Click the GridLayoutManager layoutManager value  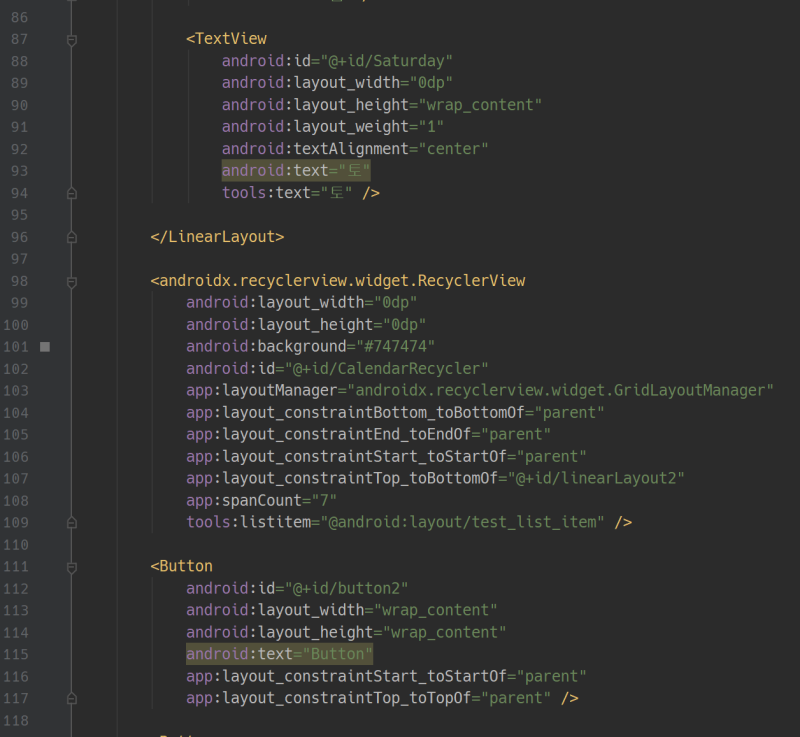click(560, 391)
